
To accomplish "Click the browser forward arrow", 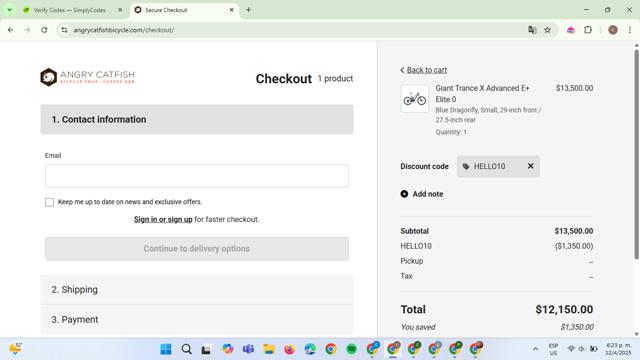I will [27, 30].
